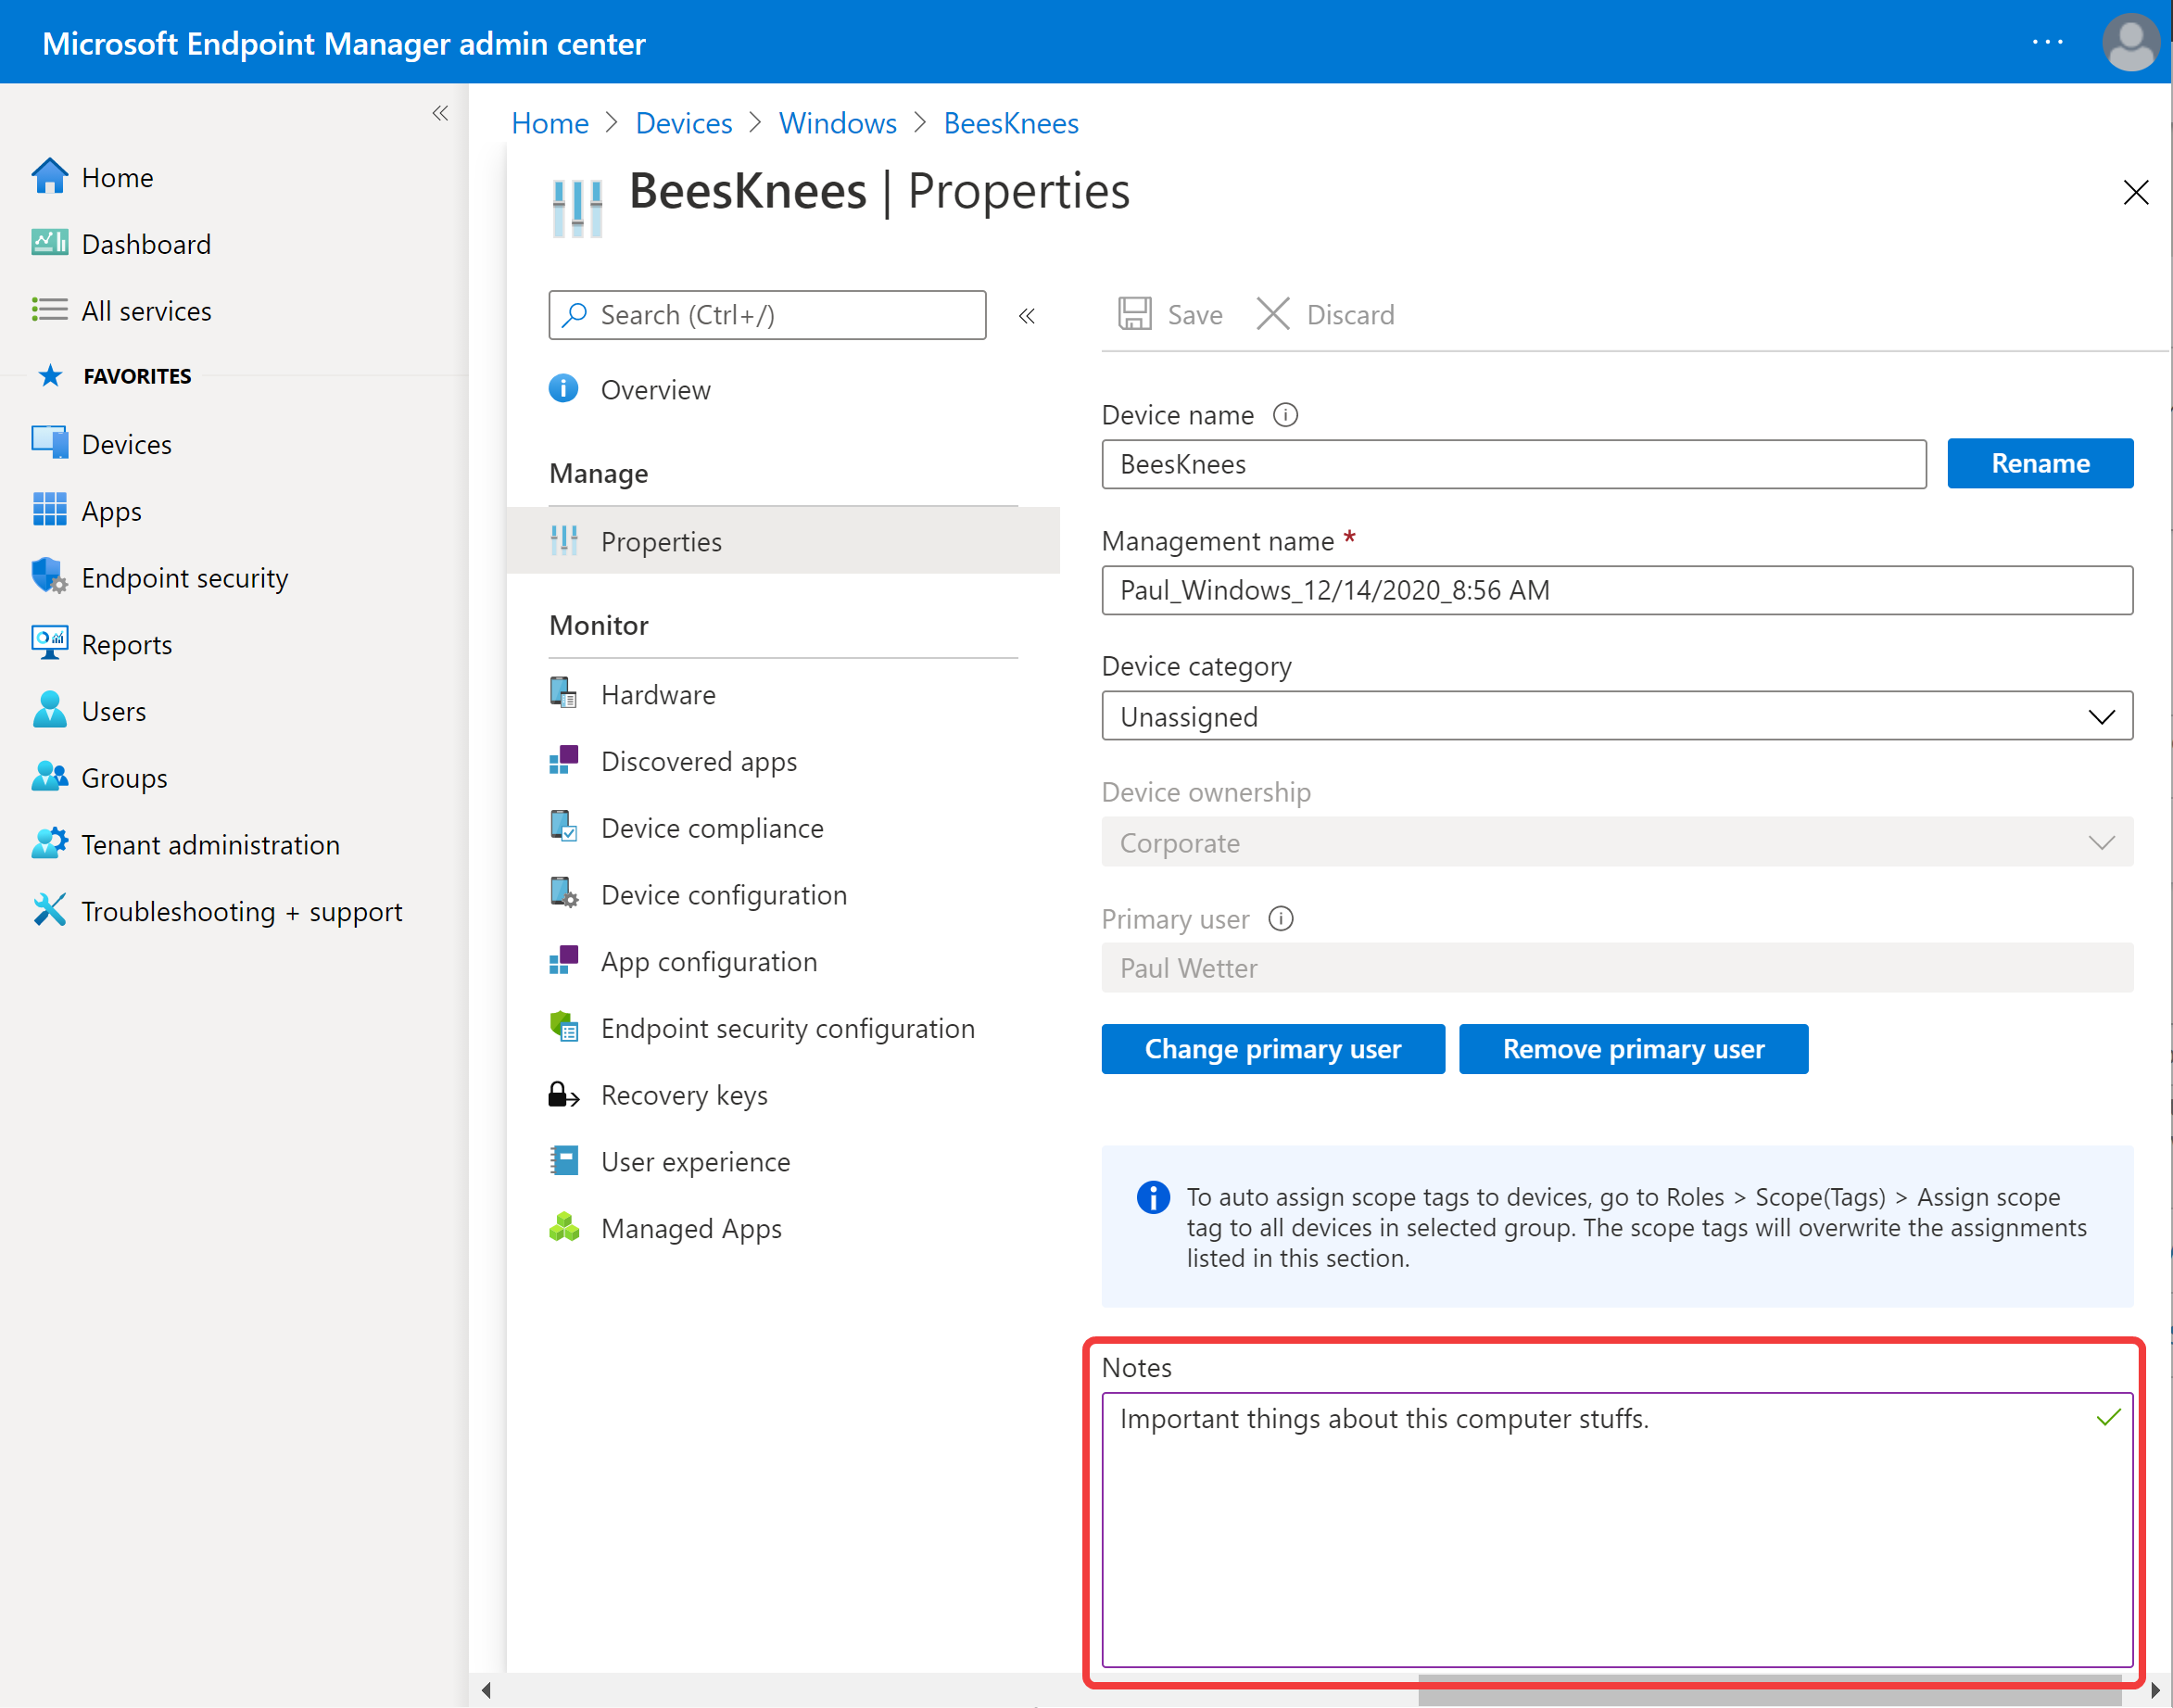Click Microsoft Endpoint Manager admin center title
2173x1708 pixels.
pos(344,43)
